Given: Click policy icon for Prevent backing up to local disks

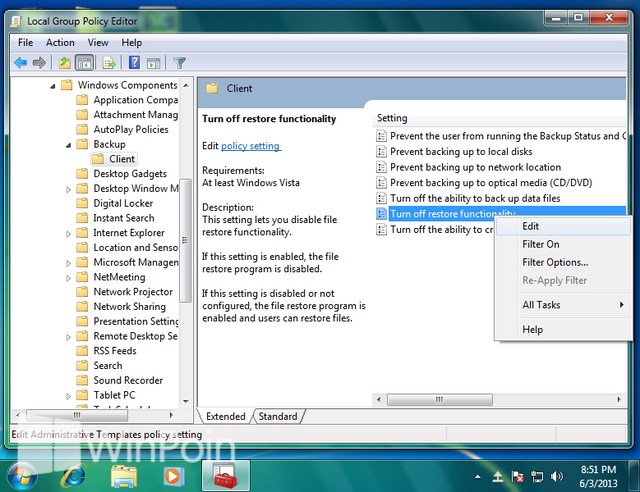Looking at the screenshot, I should pos(381,151).
